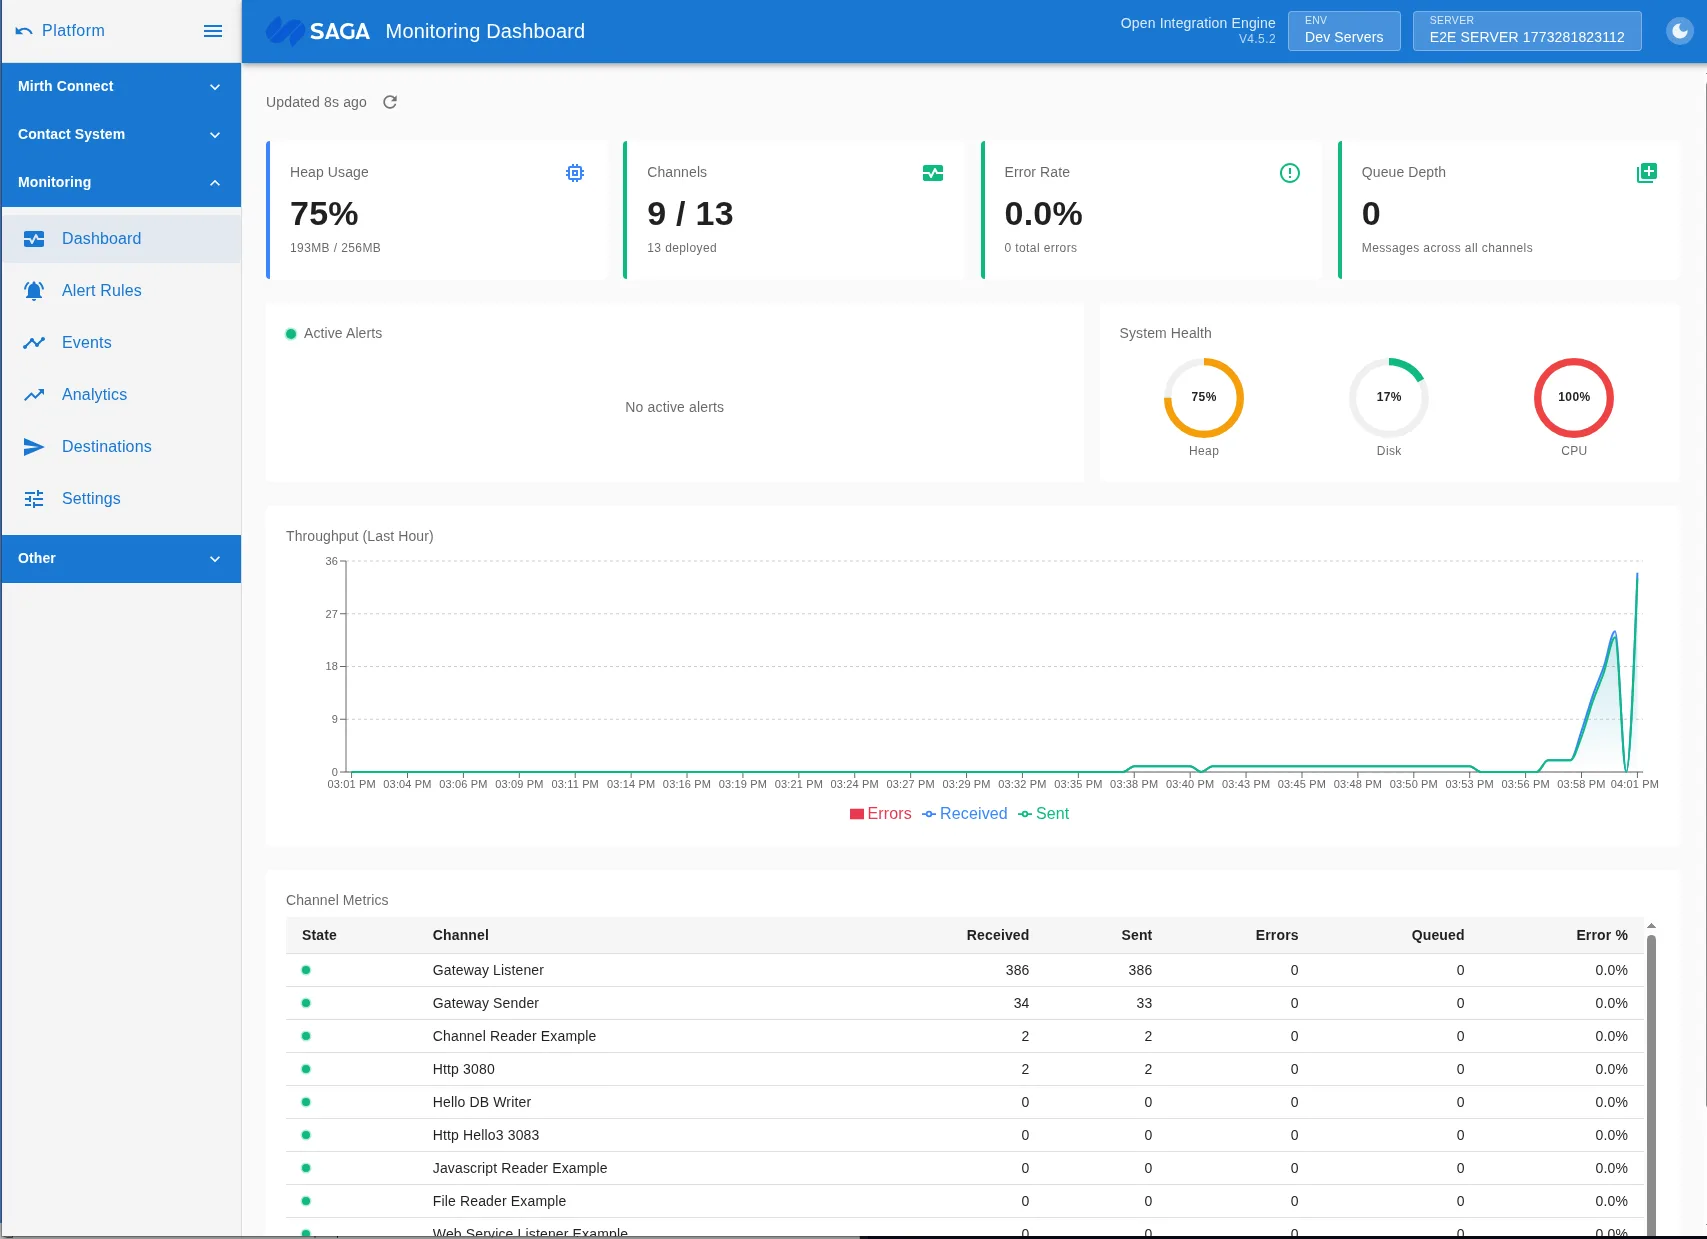
Task: Select the Dashboard icon in the sidebar
Action: tap(34, 239)
